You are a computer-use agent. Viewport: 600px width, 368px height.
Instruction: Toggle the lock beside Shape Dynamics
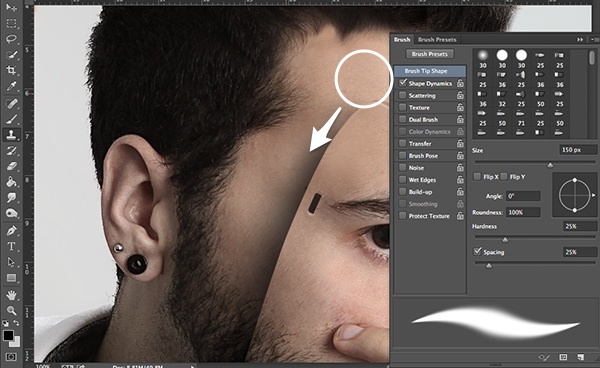[460, 83]
